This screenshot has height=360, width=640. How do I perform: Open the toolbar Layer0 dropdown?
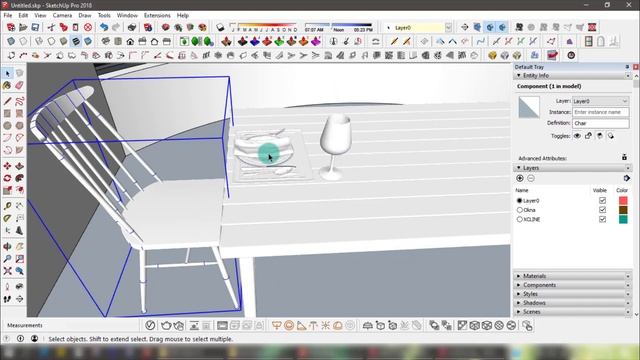tap(448, 27)
